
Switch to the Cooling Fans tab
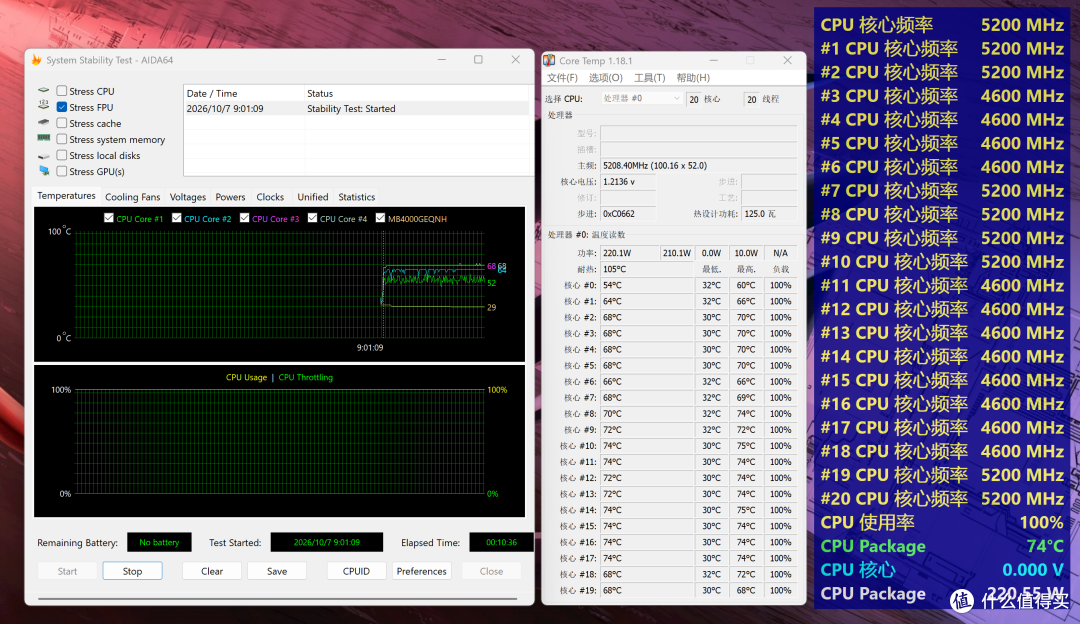(132, 197)
